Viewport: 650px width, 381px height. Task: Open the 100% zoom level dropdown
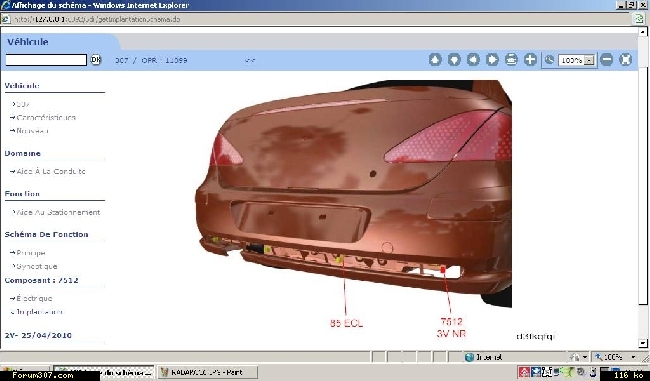[x=589, y=61]
